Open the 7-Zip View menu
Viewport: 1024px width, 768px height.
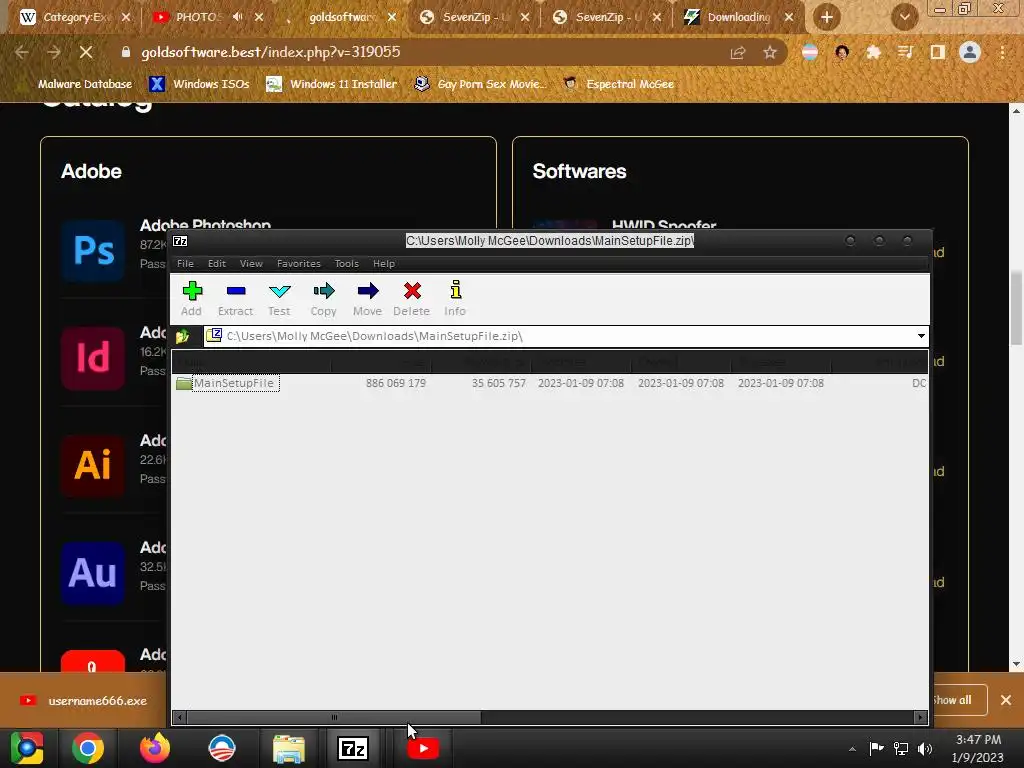click(x=251, y=264)
